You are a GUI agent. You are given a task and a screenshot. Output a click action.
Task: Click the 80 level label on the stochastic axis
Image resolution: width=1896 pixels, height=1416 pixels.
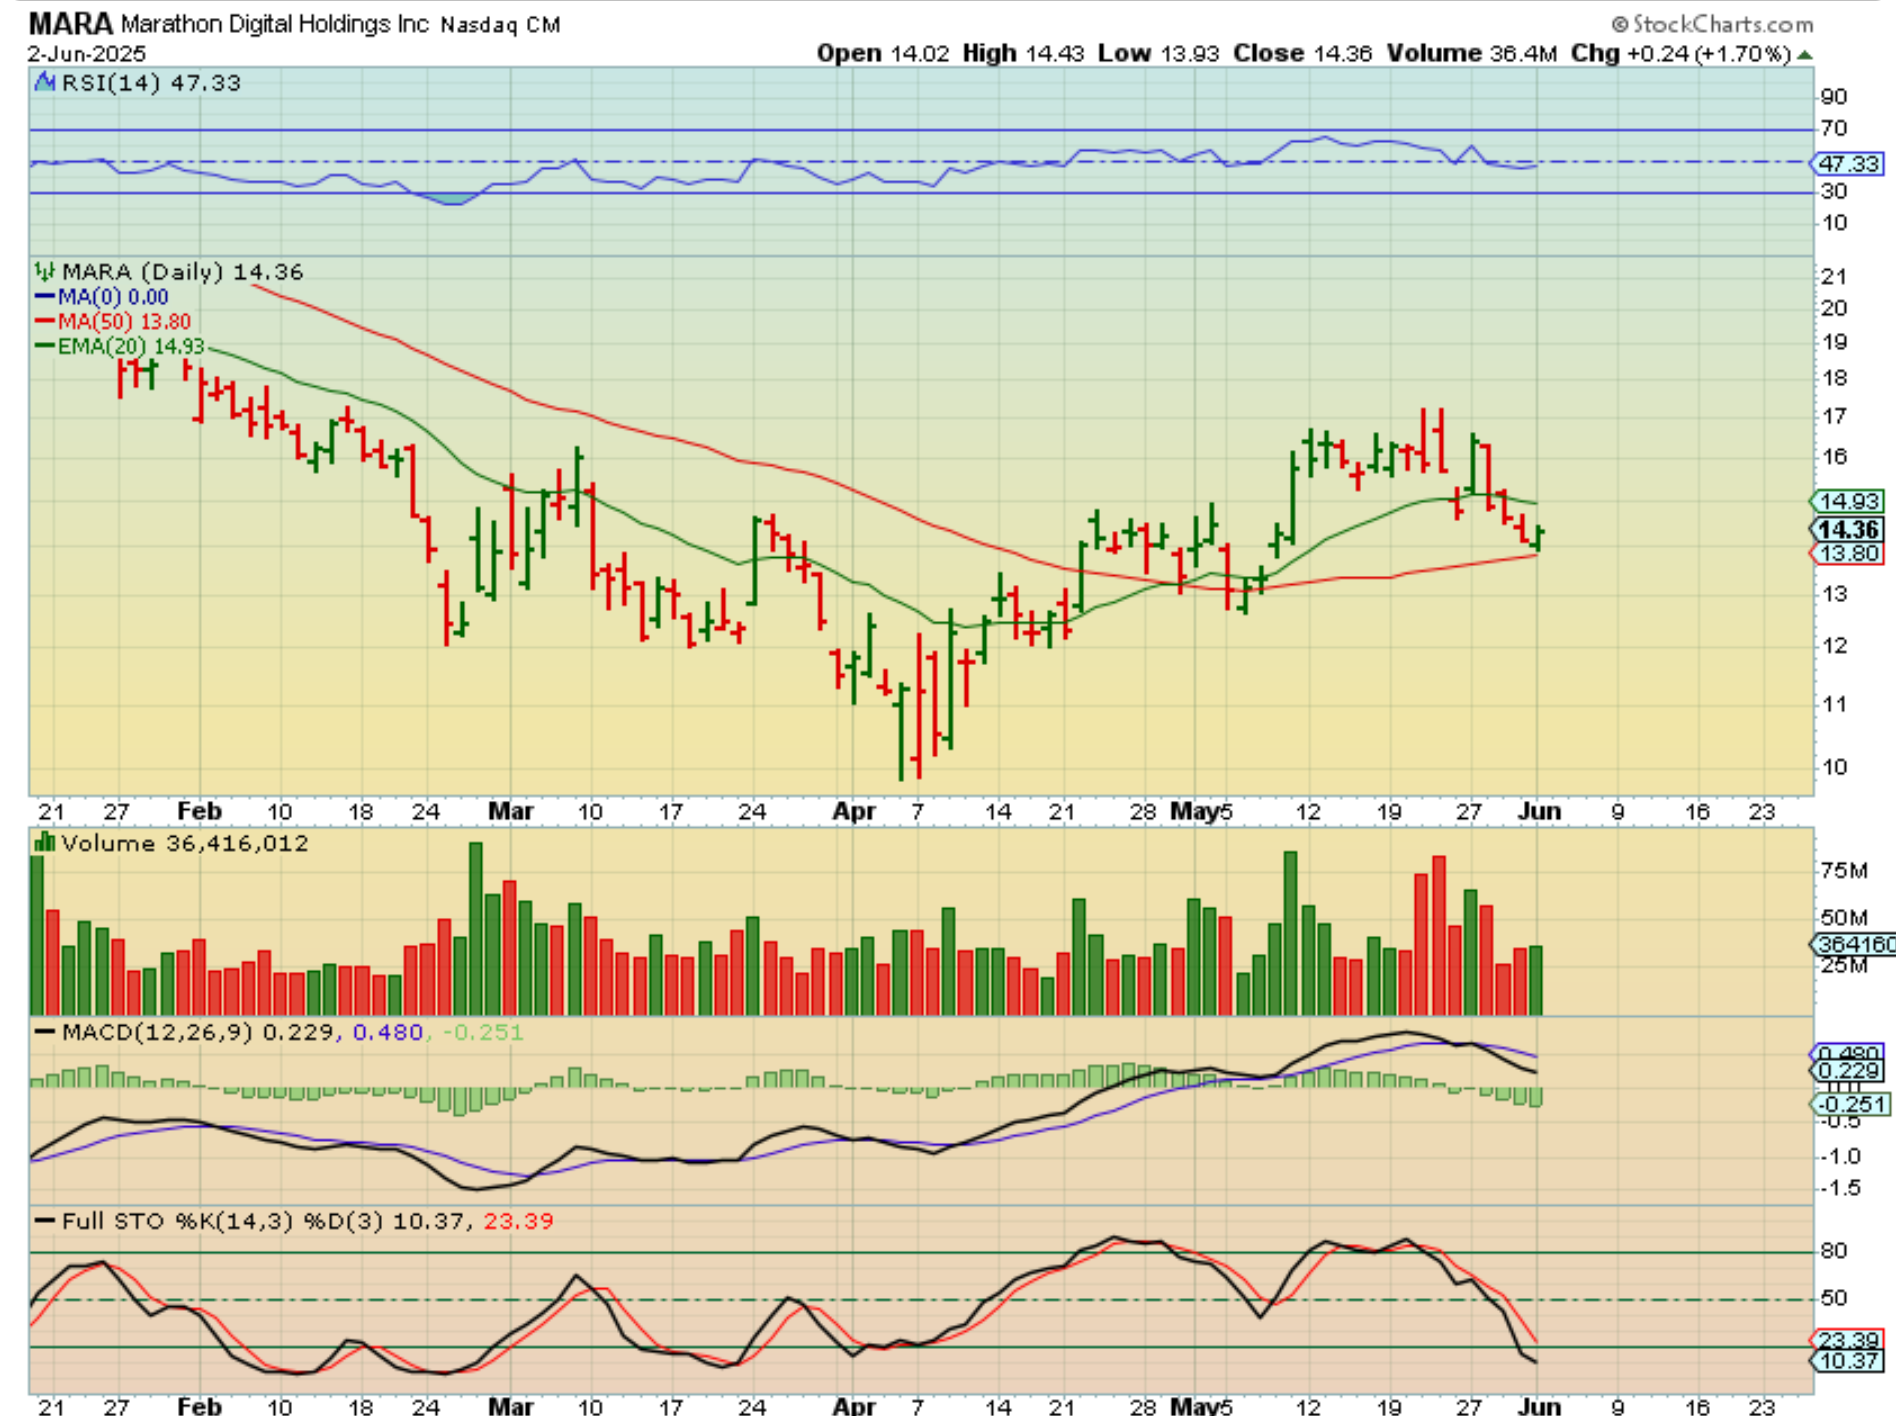click(x=1833, y=1251)
